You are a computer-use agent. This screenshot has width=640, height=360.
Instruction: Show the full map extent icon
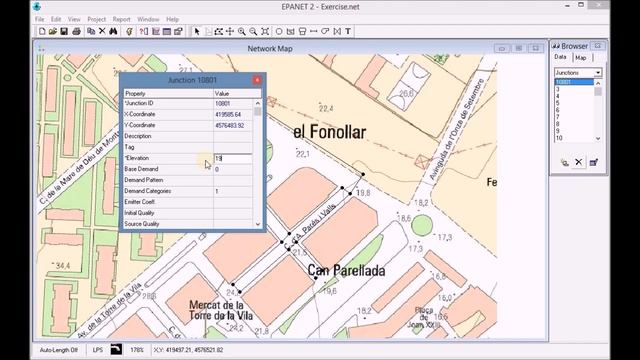pyautogui.click(x=265, y=31)
